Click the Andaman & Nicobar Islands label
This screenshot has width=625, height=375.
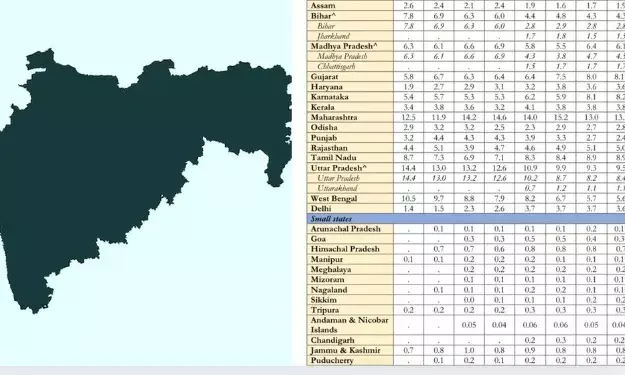pyautogui.click(x=350, y=325)
